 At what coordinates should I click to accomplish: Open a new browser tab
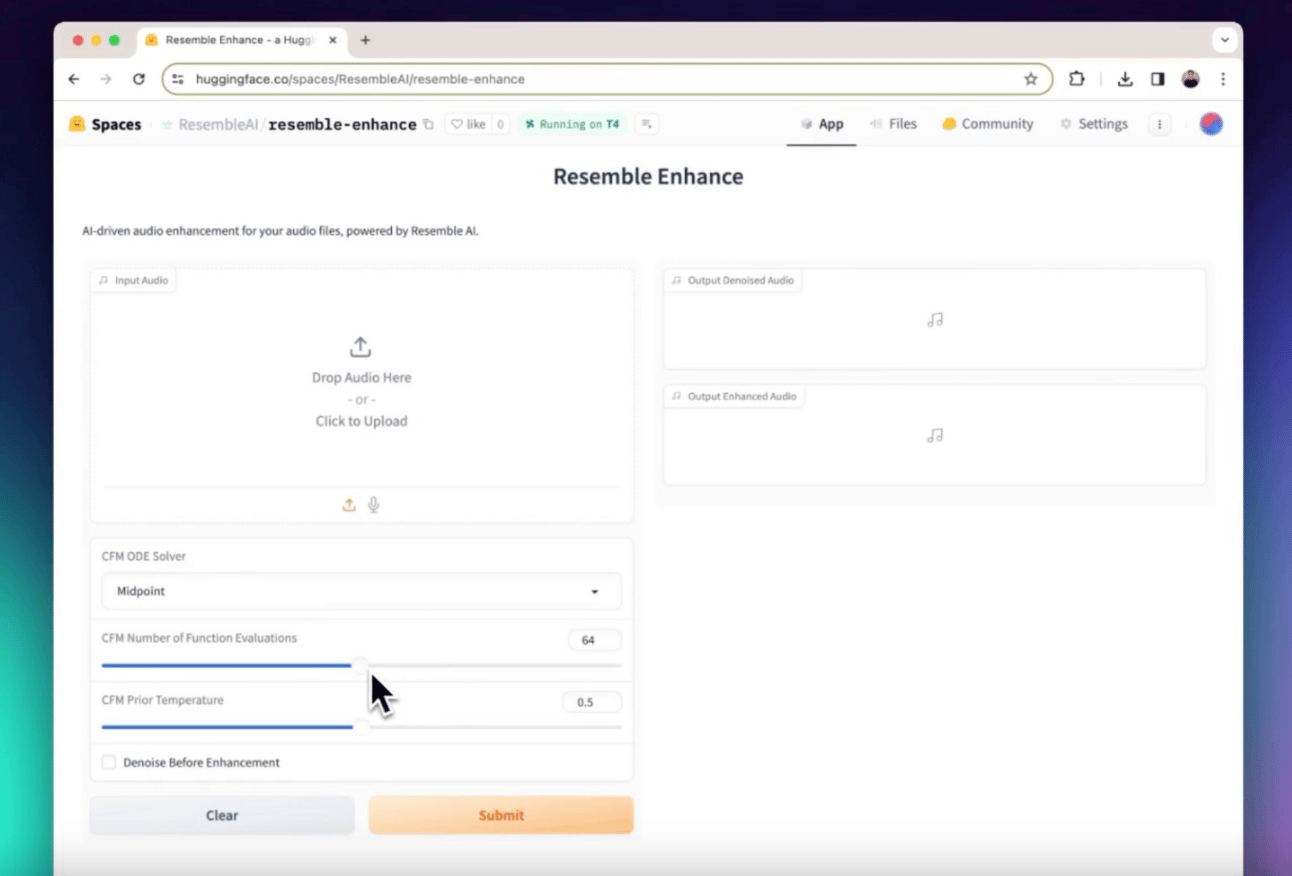(x=365, y=40)
